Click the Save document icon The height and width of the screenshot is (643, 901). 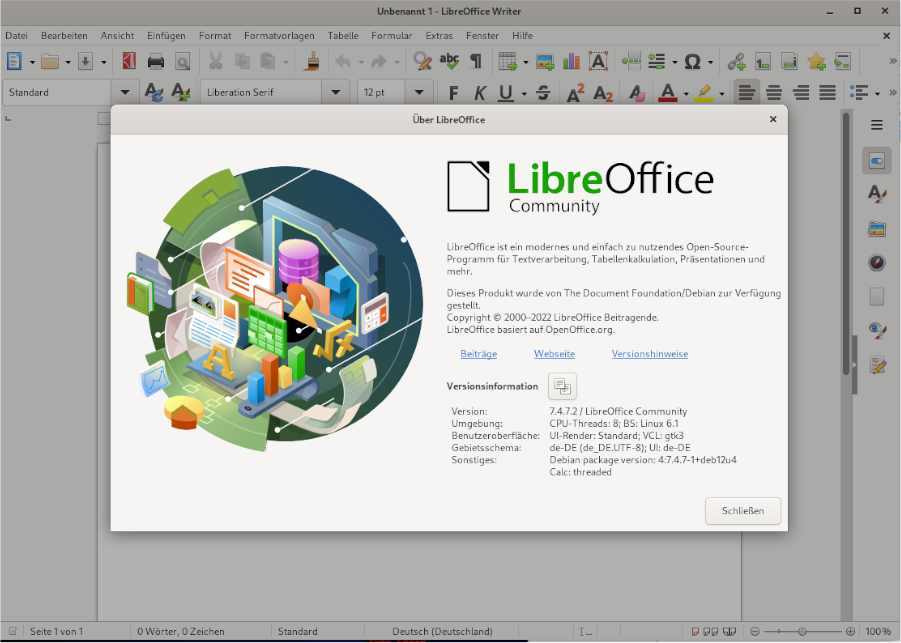tap(86, 61)
